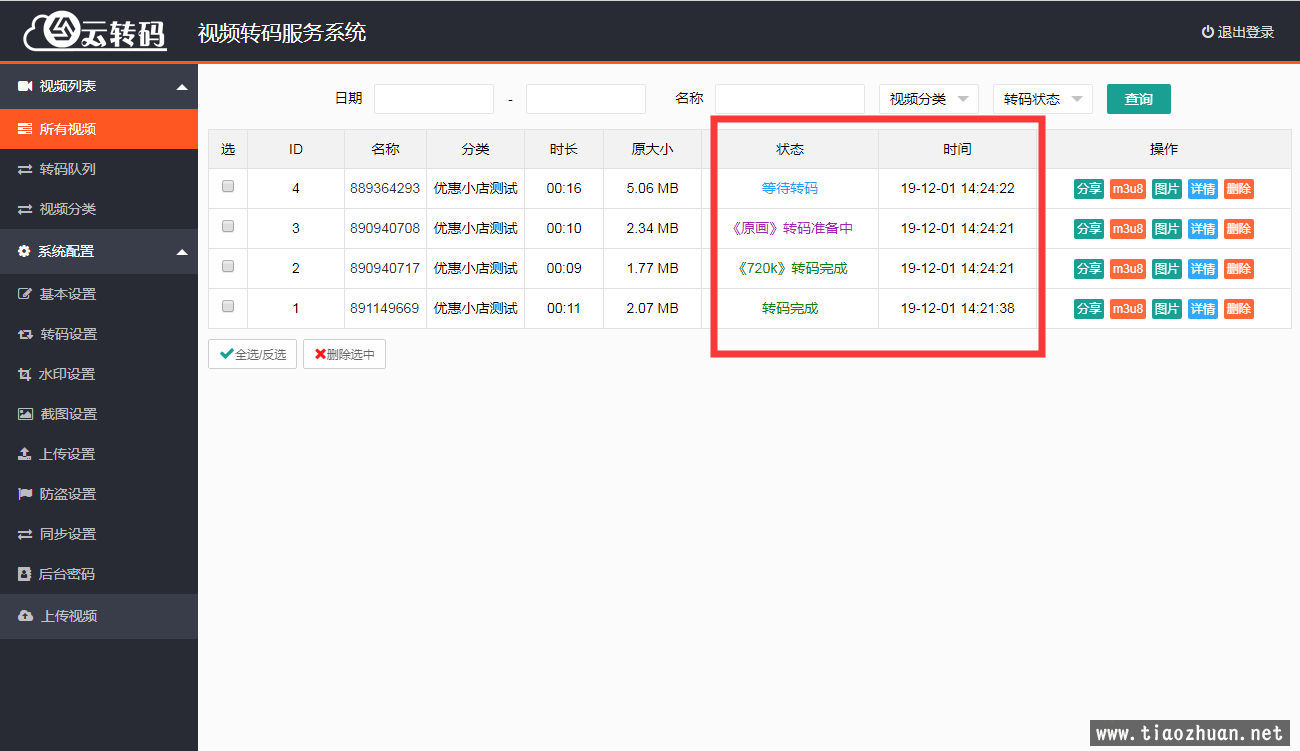
Task: Click 详情 for video 891149669
Action: click(x=1203, y=308)
